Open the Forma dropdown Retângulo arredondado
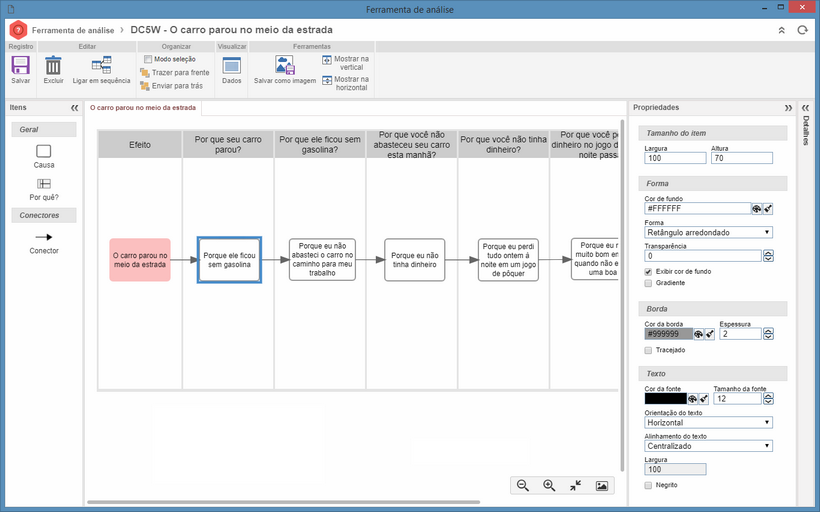Viewport: 820px width, 512px height. click(x=709, y=232)
